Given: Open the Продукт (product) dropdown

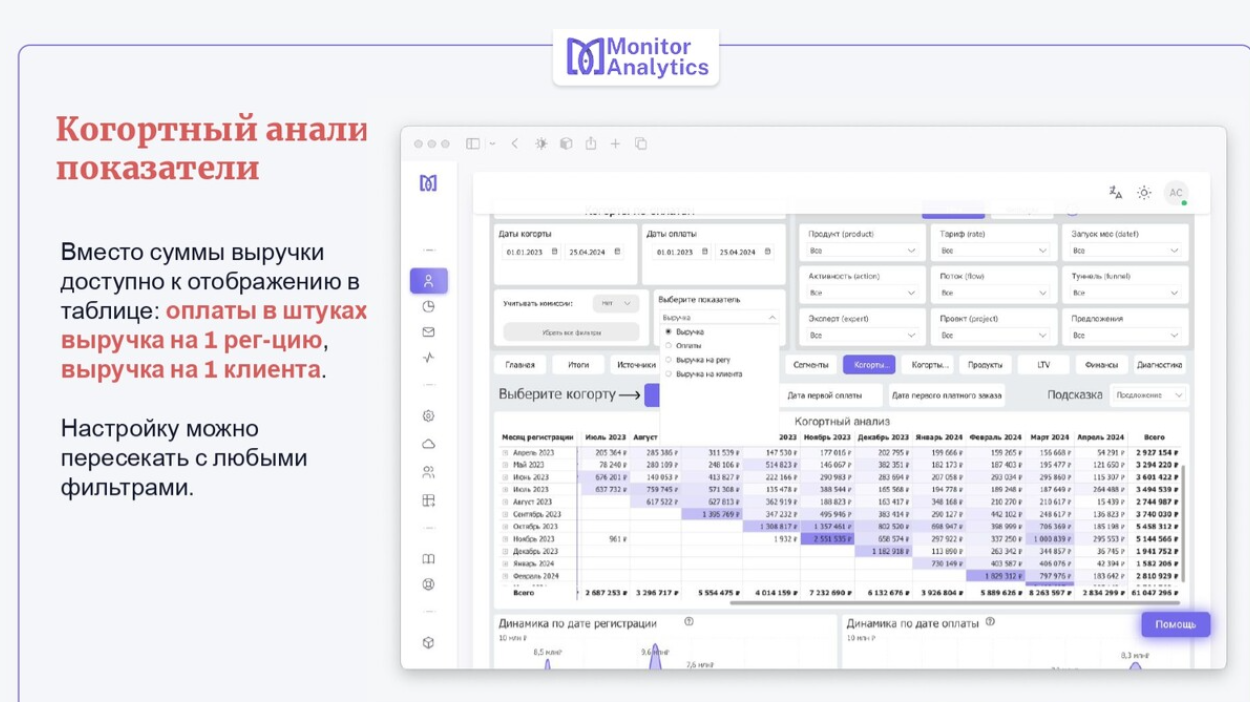Looking at the screenshot, I should (862, 251).
